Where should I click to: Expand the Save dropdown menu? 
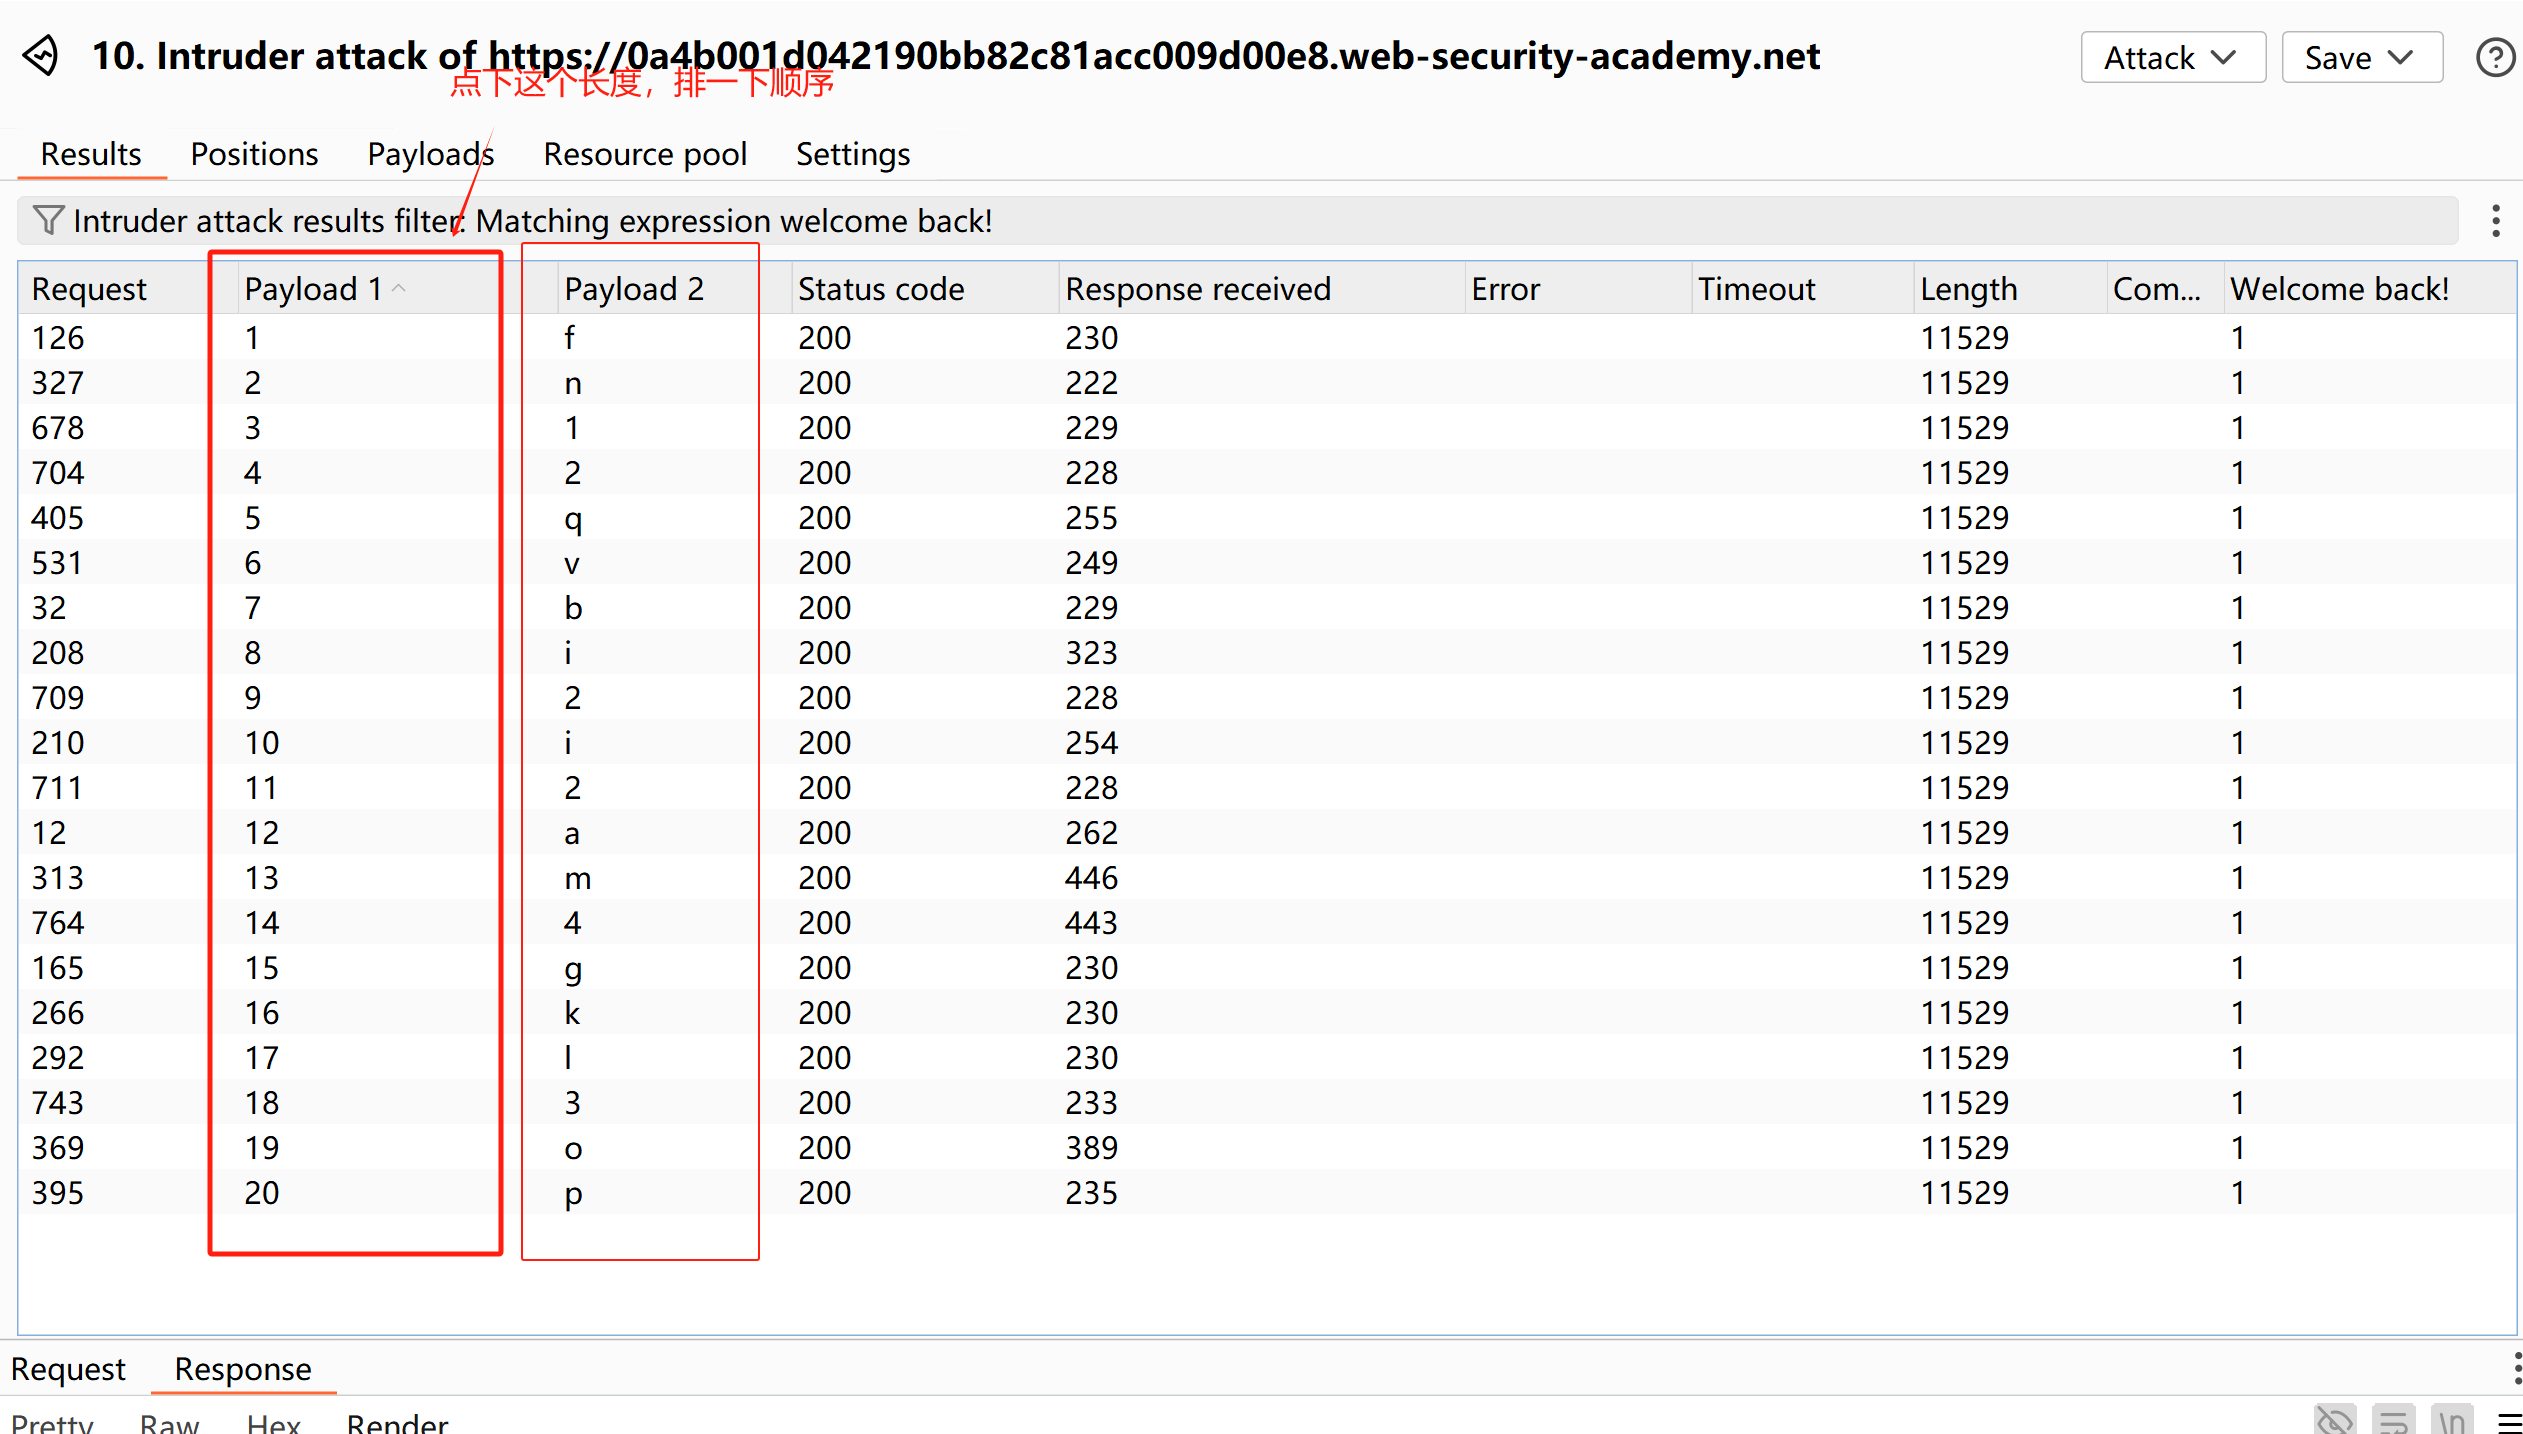tap(2361, 58)
